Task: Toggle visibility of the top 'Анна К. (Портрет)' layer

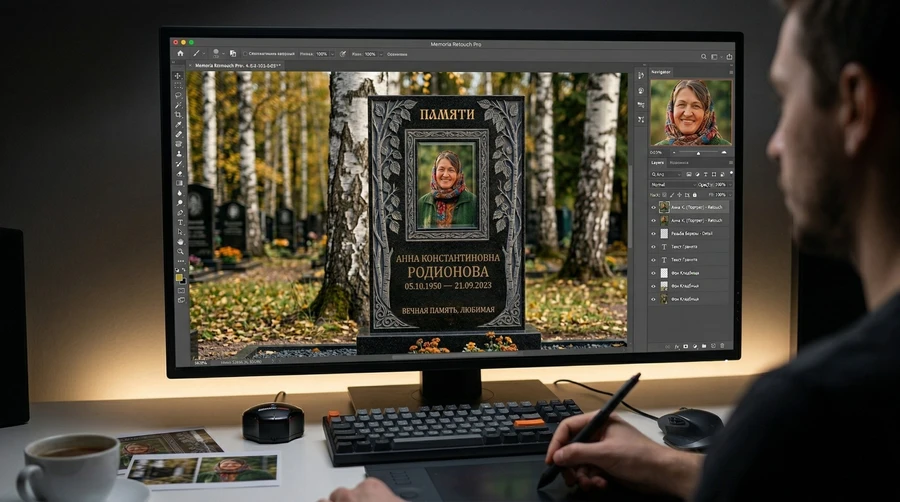Action: 654,207
